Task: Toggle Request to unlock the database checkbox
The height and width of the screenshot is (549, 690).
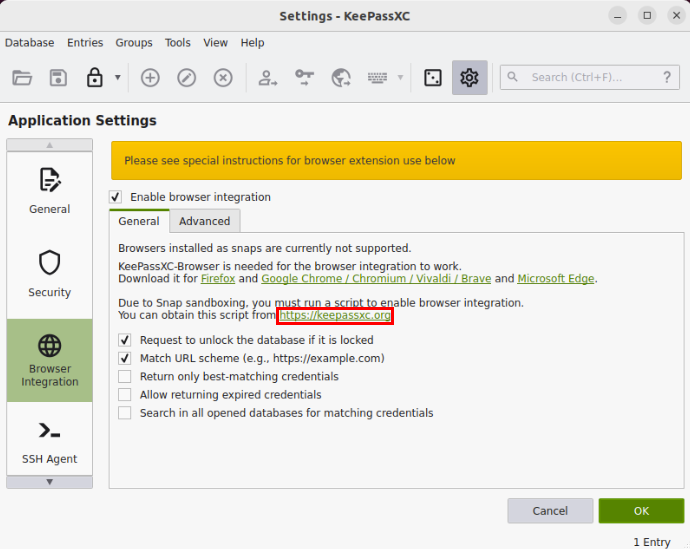Action: point(125,340)
